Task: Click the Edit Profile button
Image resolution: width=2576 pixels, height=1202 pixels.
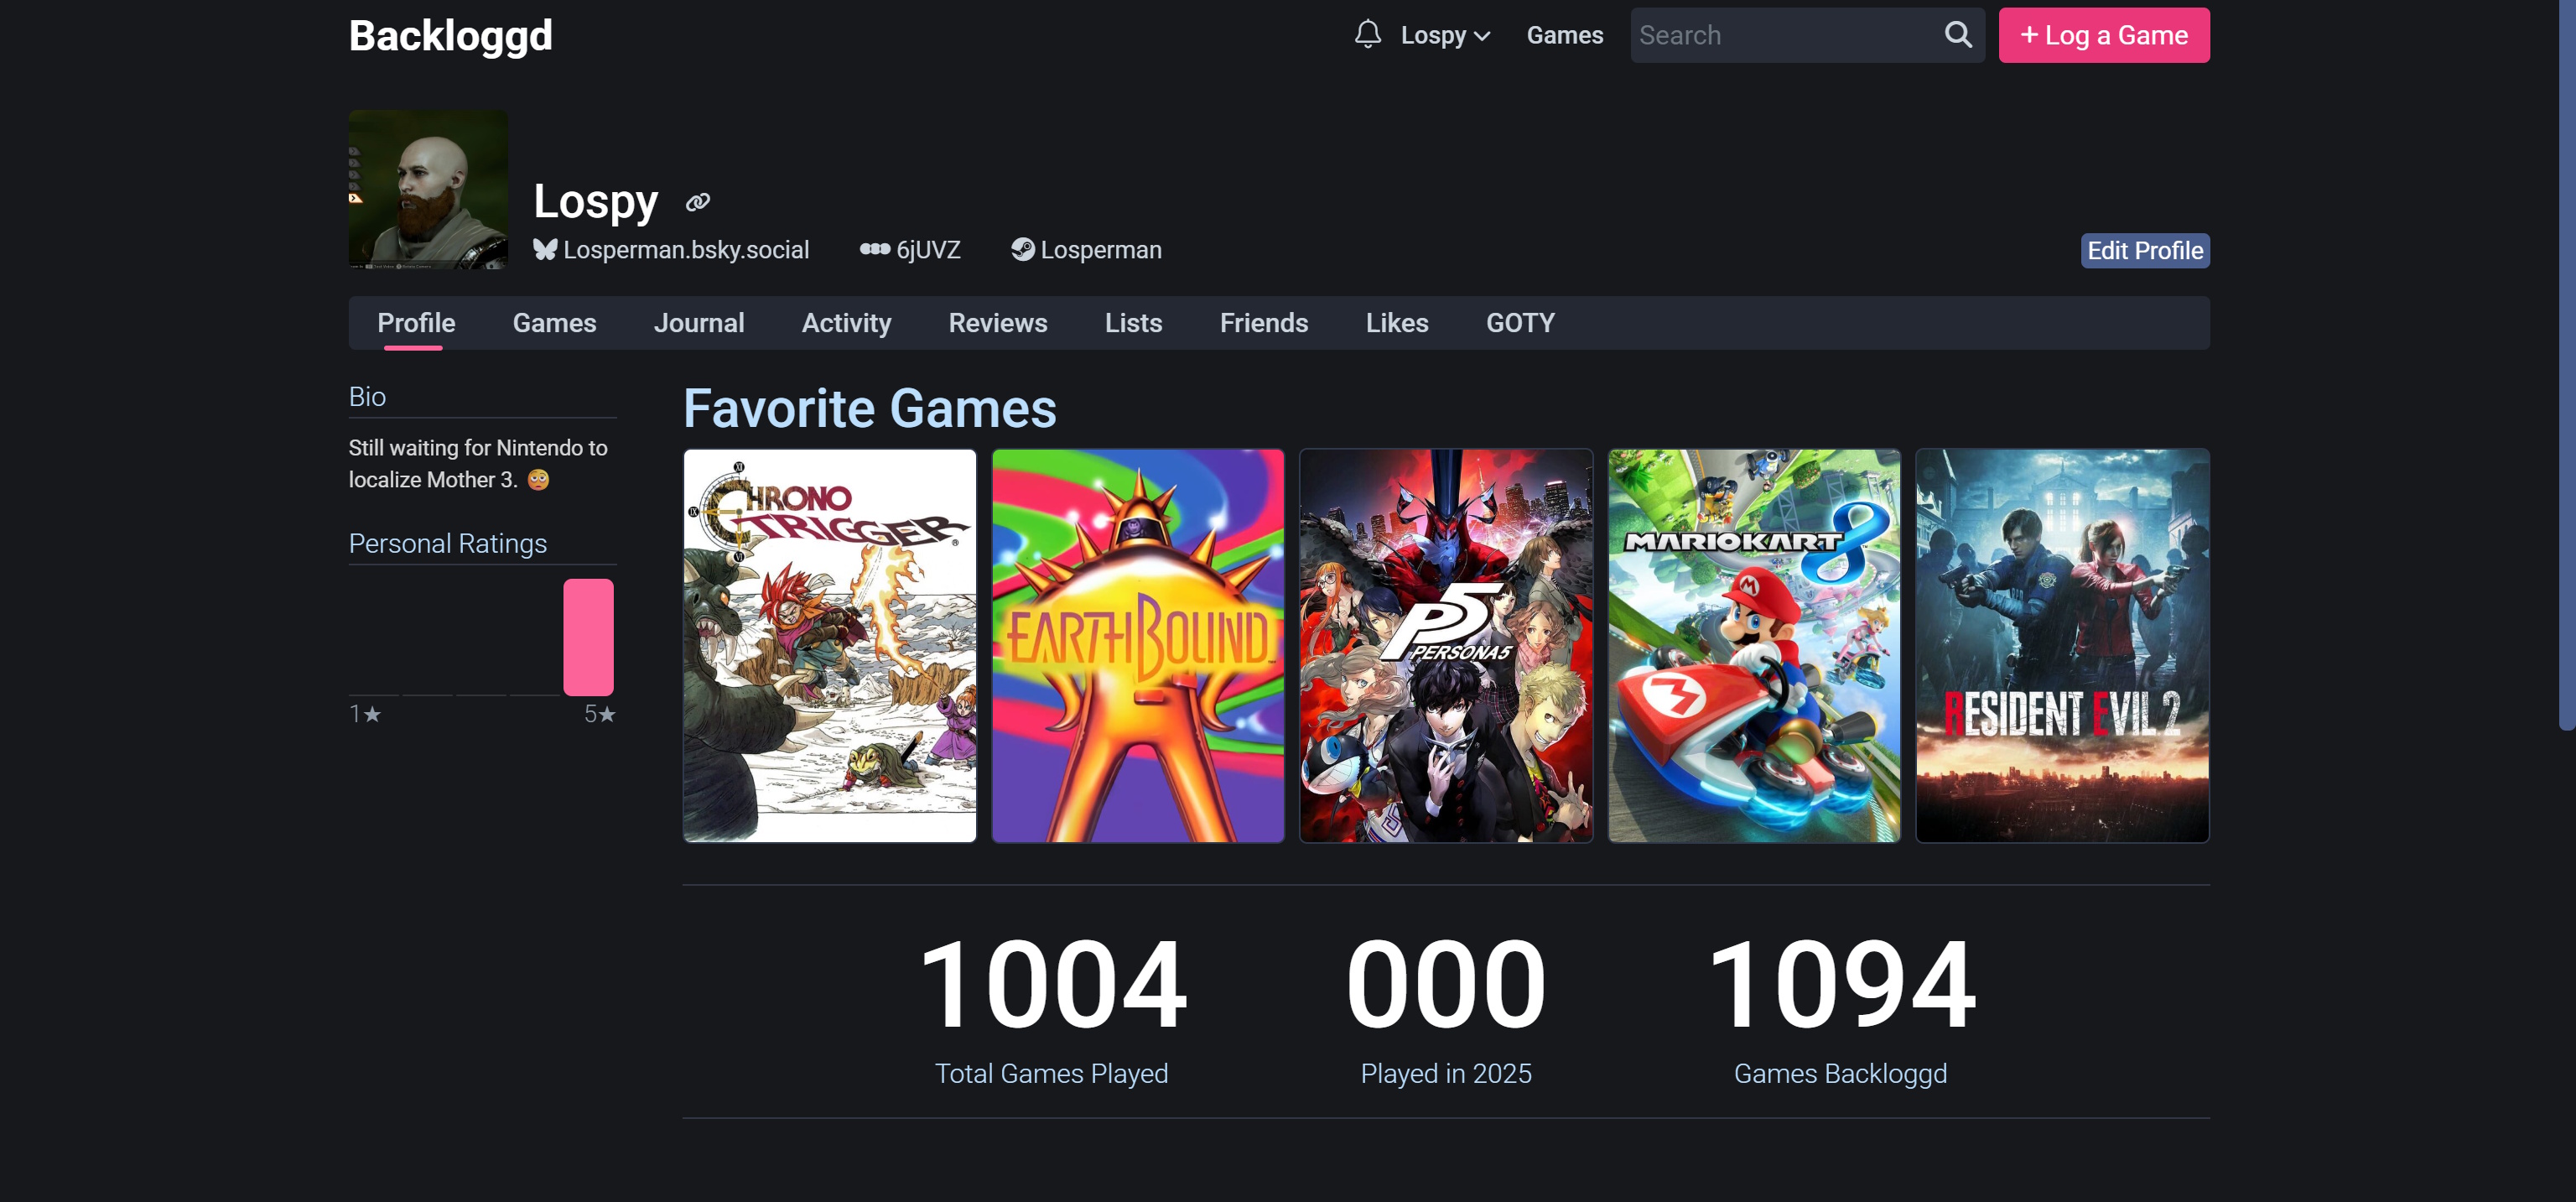Action: (x=2144, y=251)
